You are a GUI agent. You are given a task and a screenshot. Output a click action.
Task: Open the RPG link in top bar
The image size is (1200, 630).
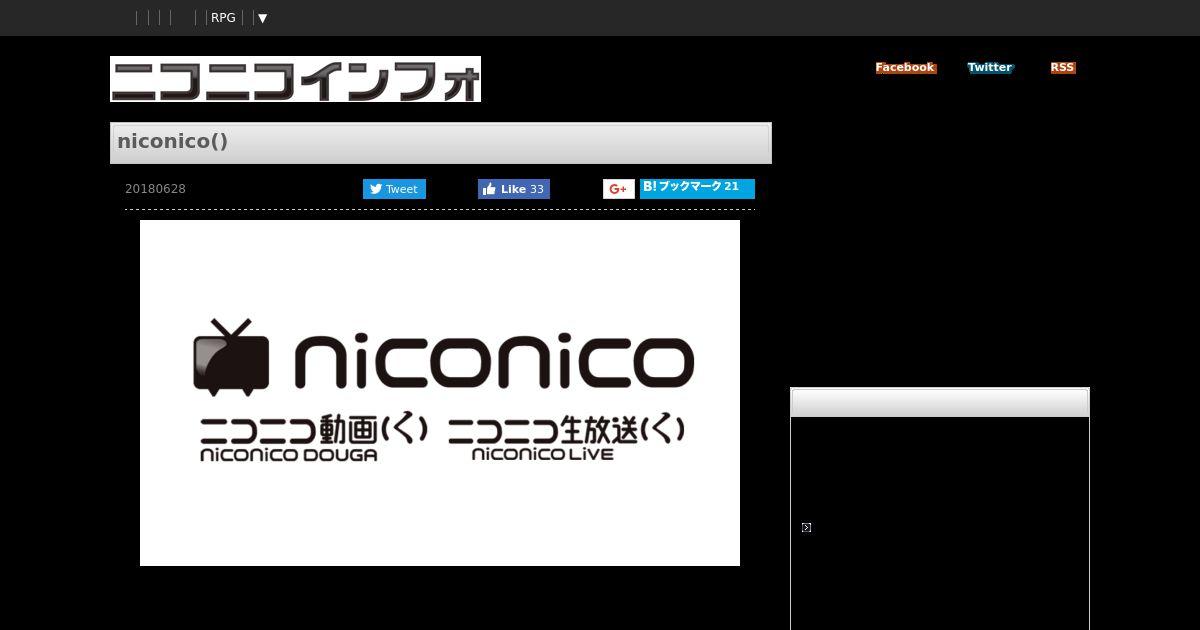[x=223, y=18]
